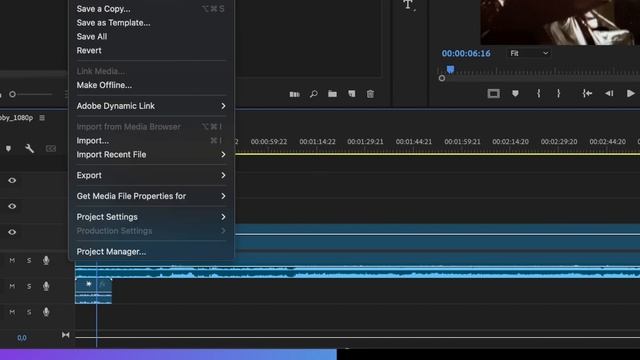Image resolution: width=640 pixels, height=360 pixels.
Task: Click the 0.0 mix volume value
Action: 22,338
